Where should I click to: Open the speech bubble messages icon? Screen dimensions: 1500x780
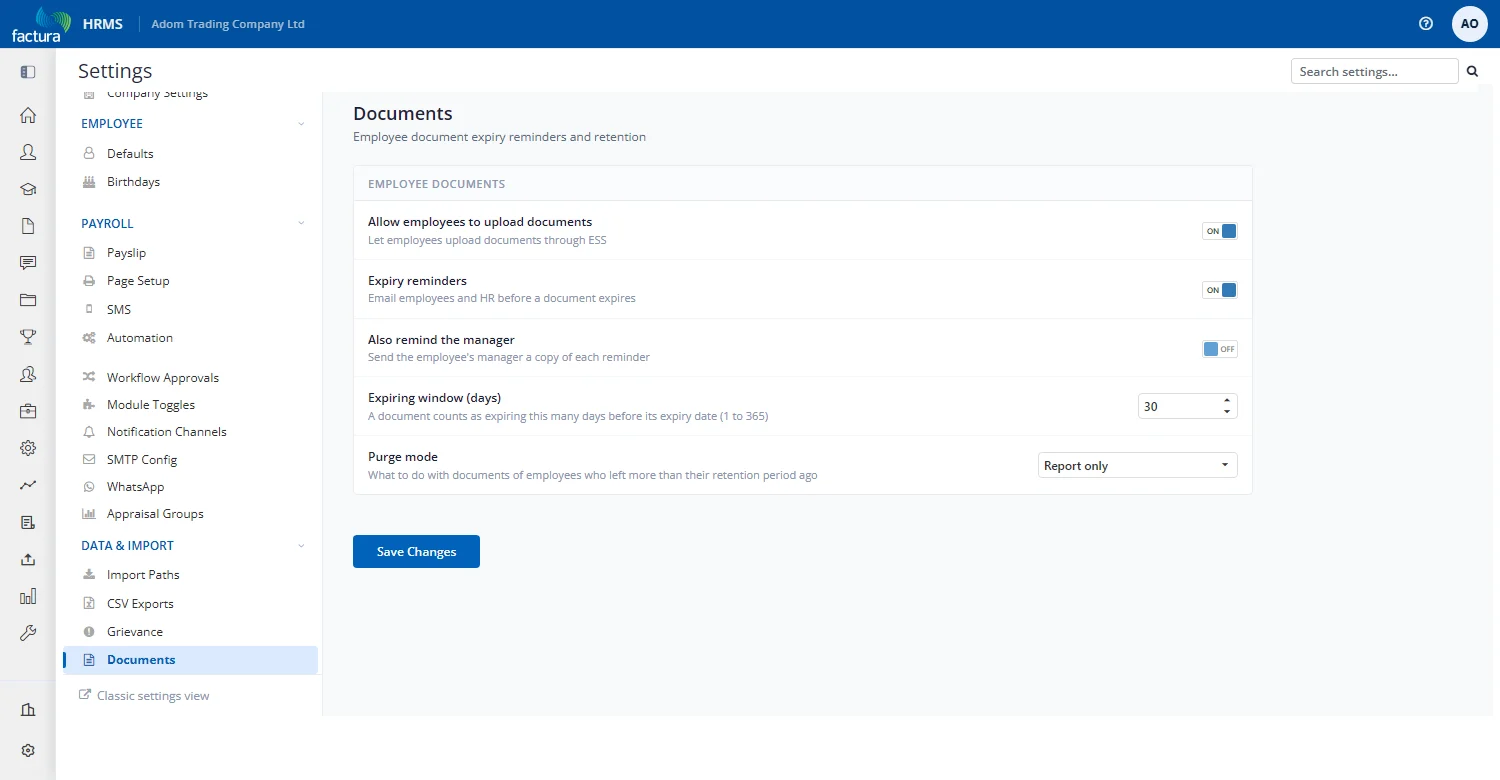pyautogui.click(x=28, y=263)
